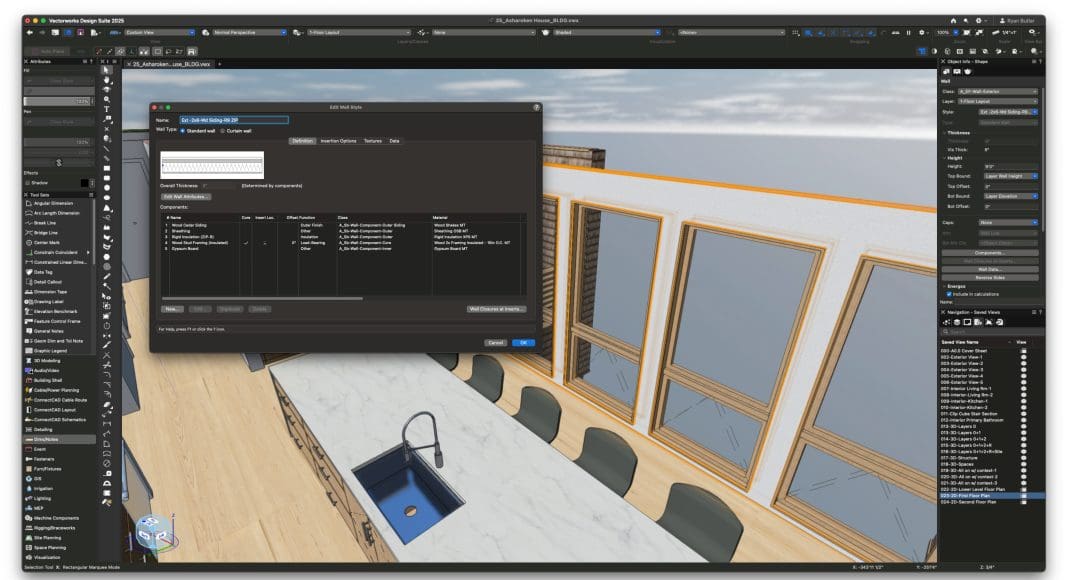Image resolution: width=1068 pixels, height=580 pixels.
Task: Activate the Pan hand tool
Action: pos(106,81)
